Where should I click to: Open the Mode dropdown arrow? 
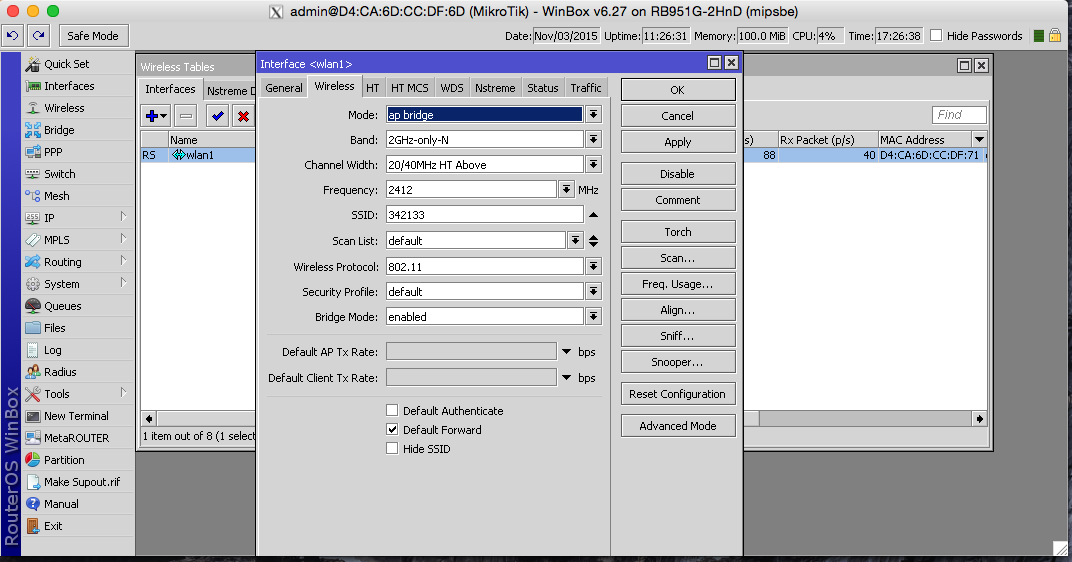pyautogui.click(x=593, y=114)
